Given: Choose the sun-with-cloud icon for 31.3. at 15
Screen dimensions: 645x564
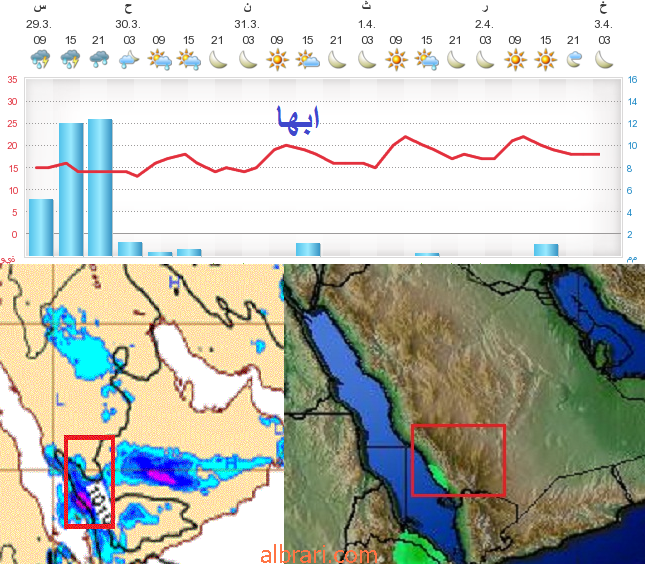Looking at the screenshot, I should tap(308, 60).
